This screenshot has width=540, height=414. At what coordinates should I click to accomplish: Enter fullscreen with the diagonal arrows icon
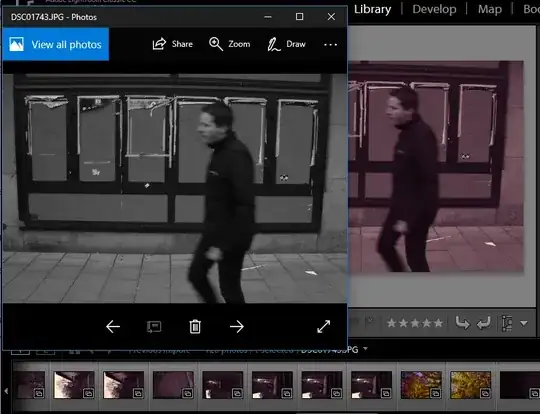click(x=323, y=327)
